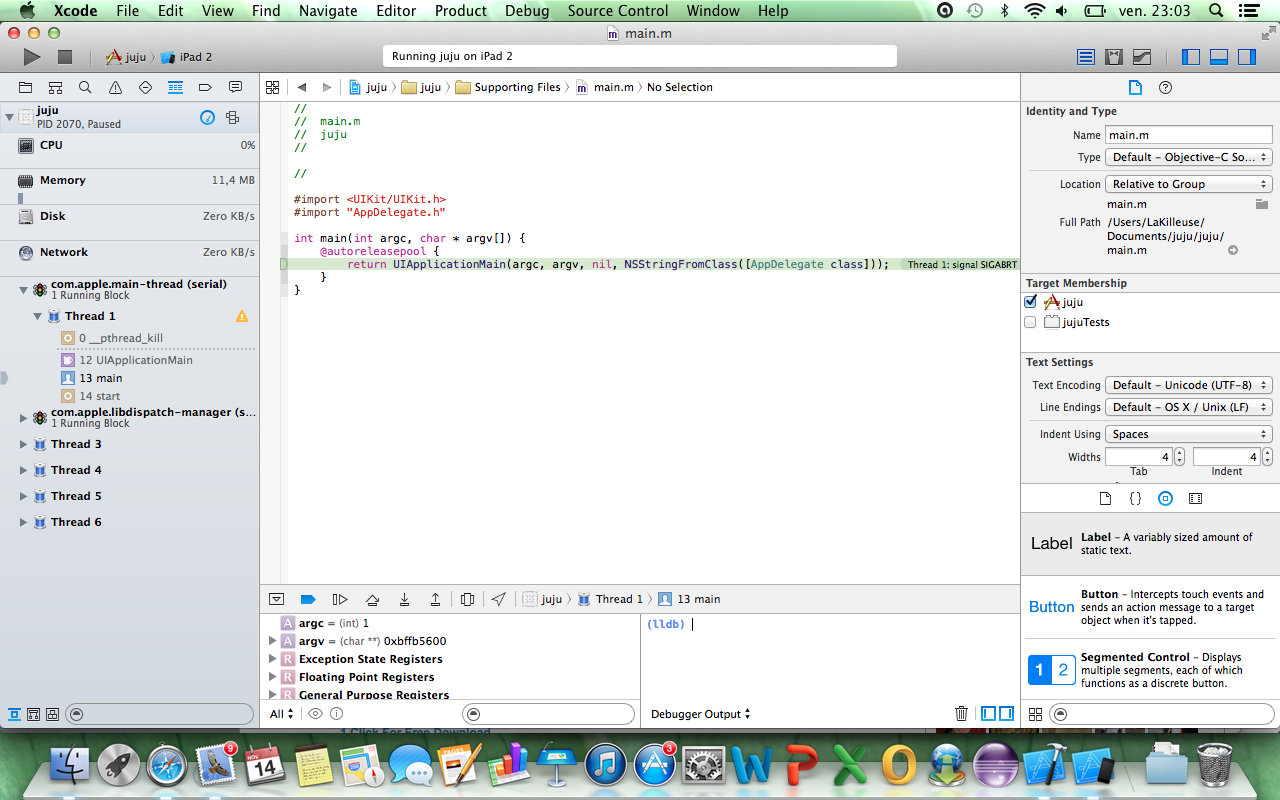Screen dimensions: 1280x800
Task: Stop the running juju app
Action: [65, 57]
